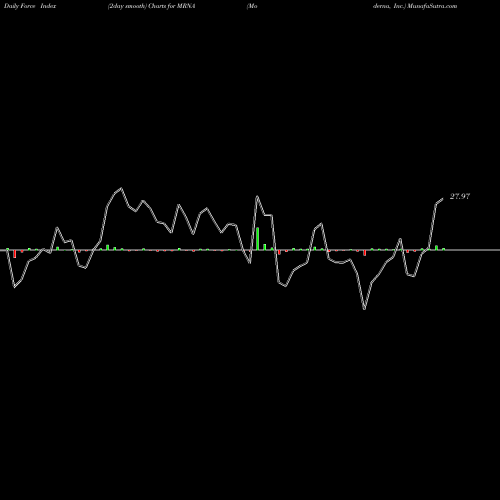Click the tallest green force bar
Image resolution: width=500 pixels, height=500 pixels.
pos(258,239)
